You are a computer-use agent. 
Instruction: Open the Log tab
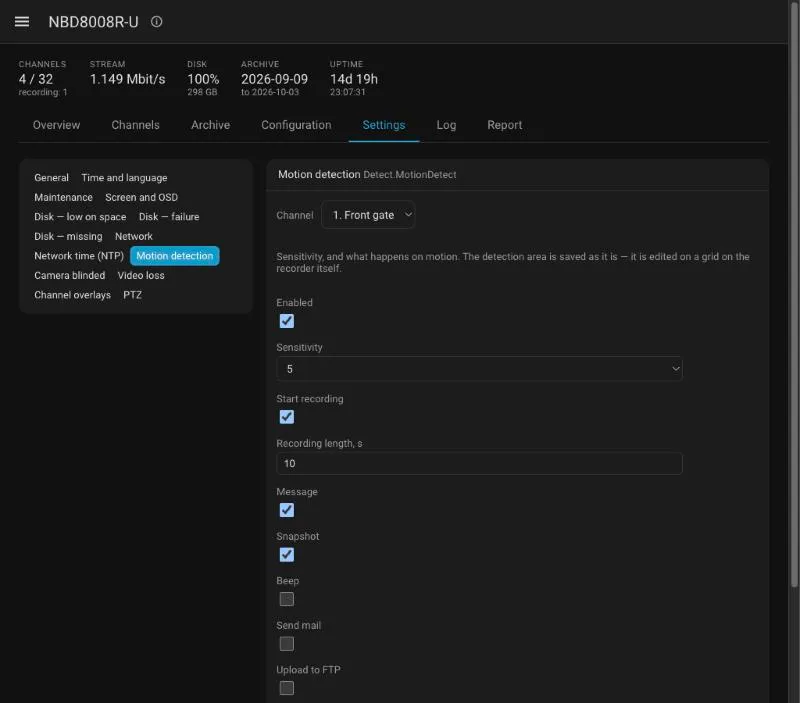[x=446, y=125]
